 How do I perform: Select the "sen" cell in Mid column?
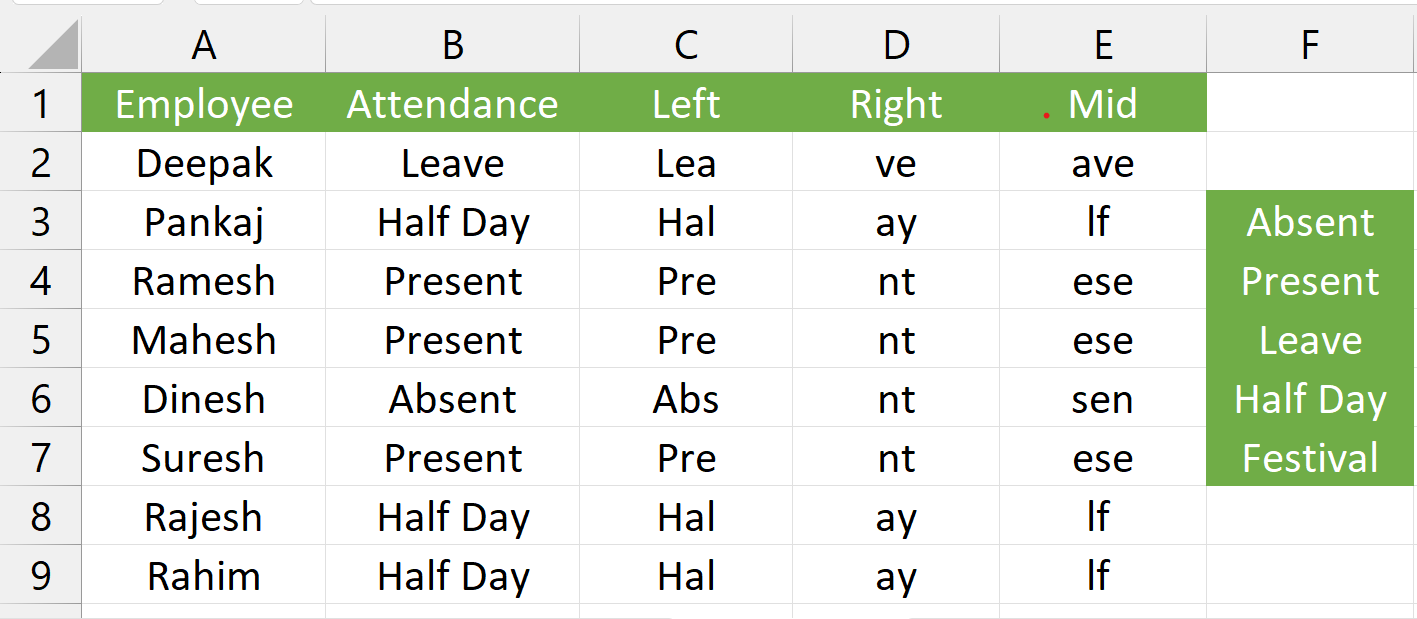pyautogui.click(x=1102, y=399)
